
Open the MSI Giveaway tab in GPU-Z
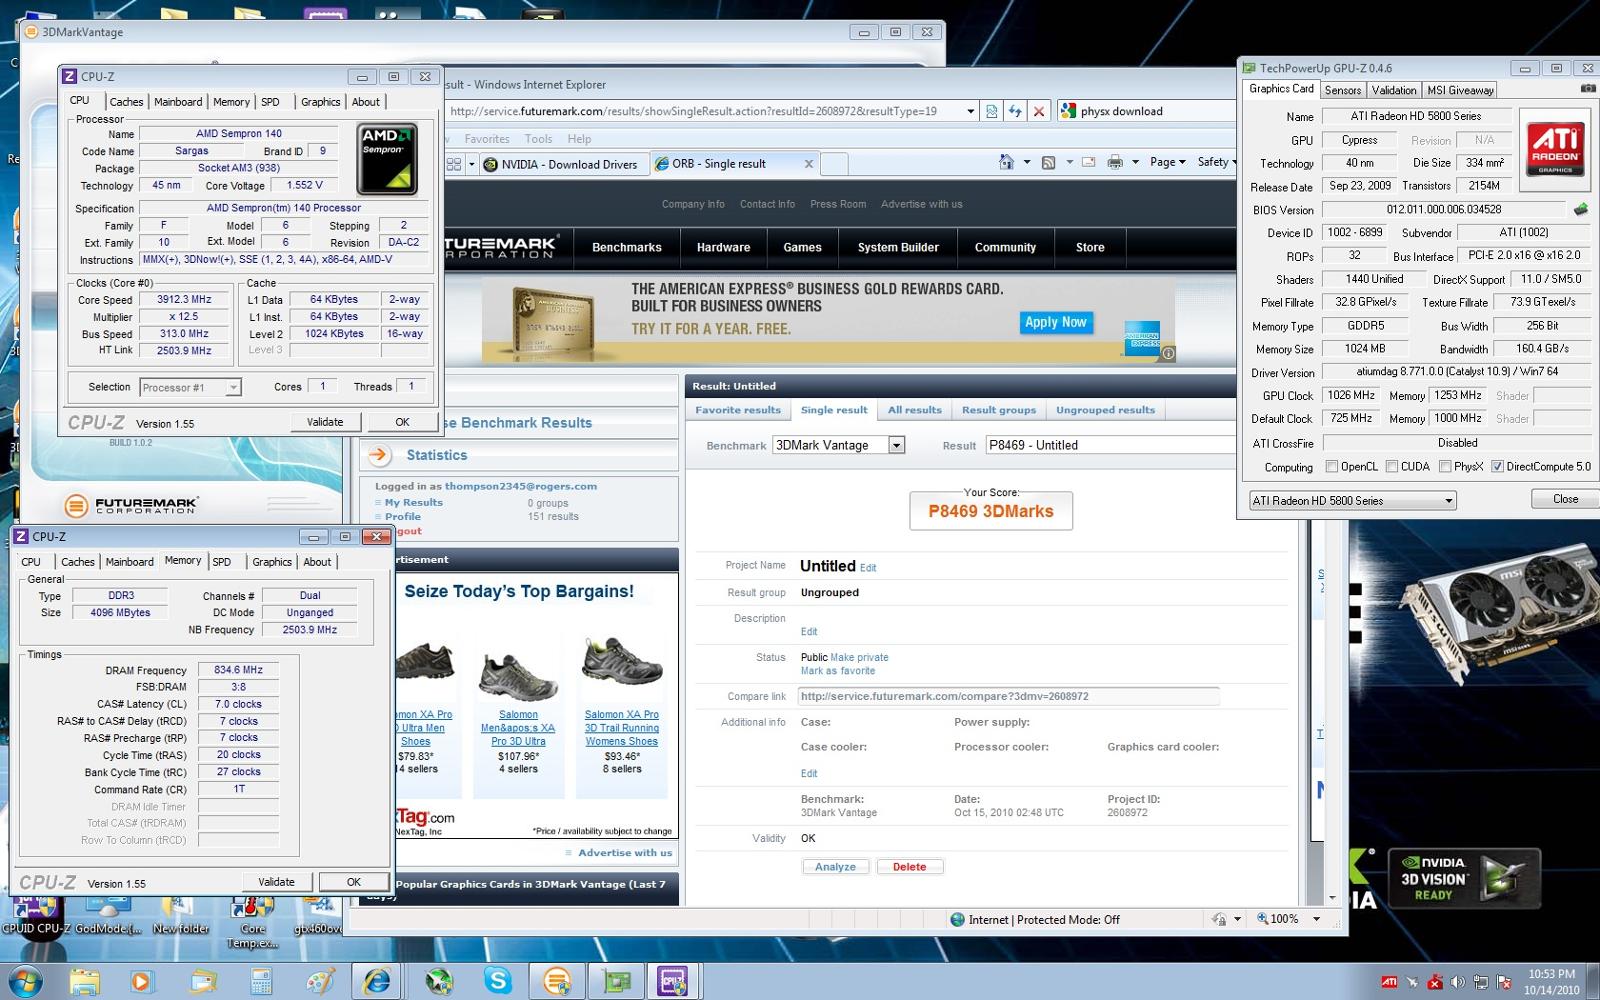click(x=1460, y=90)
